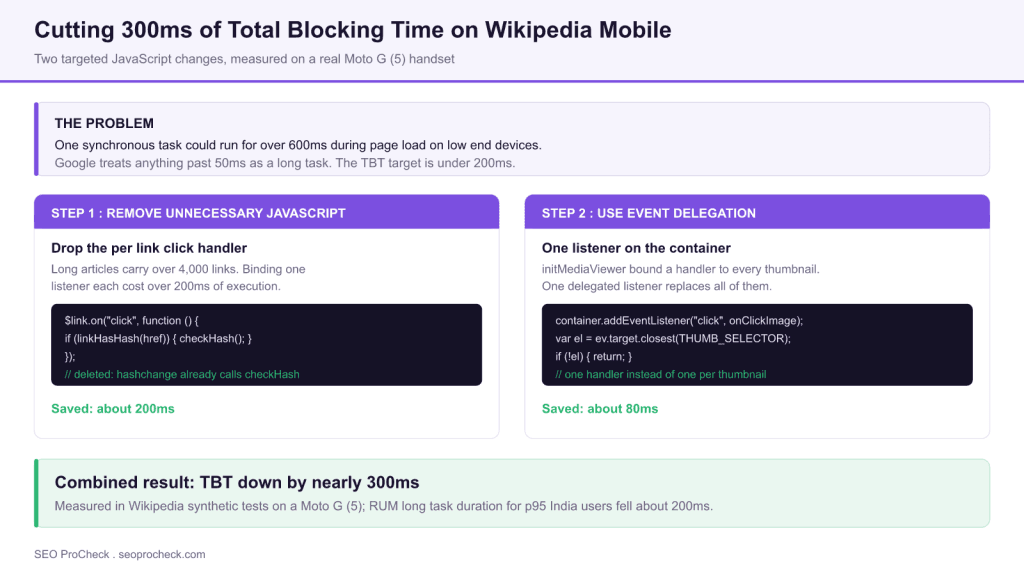
Task: Click Saved: about 200ms label
Action: click(113, 409)
